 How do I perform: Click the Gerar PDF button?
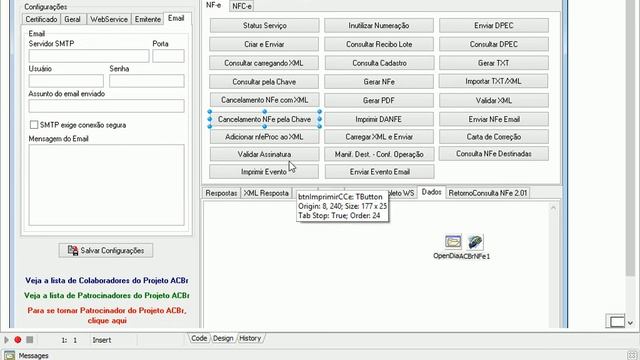379,100
